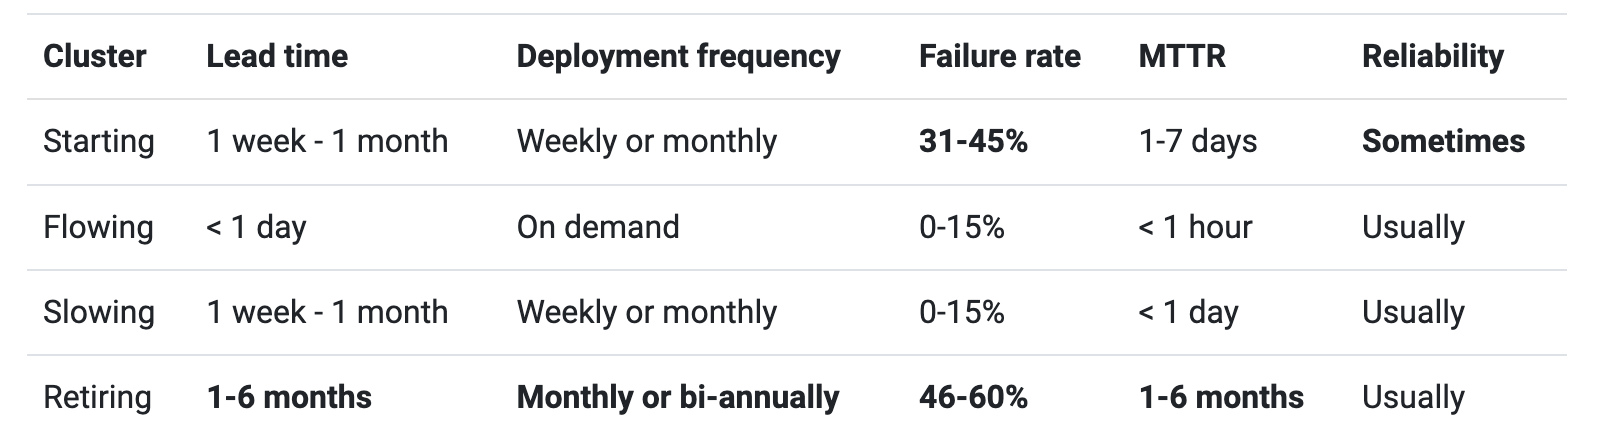Select the Slowing row's < 1 day MTTR cell
This screenshot has height=444, width=1621.
1188,312
